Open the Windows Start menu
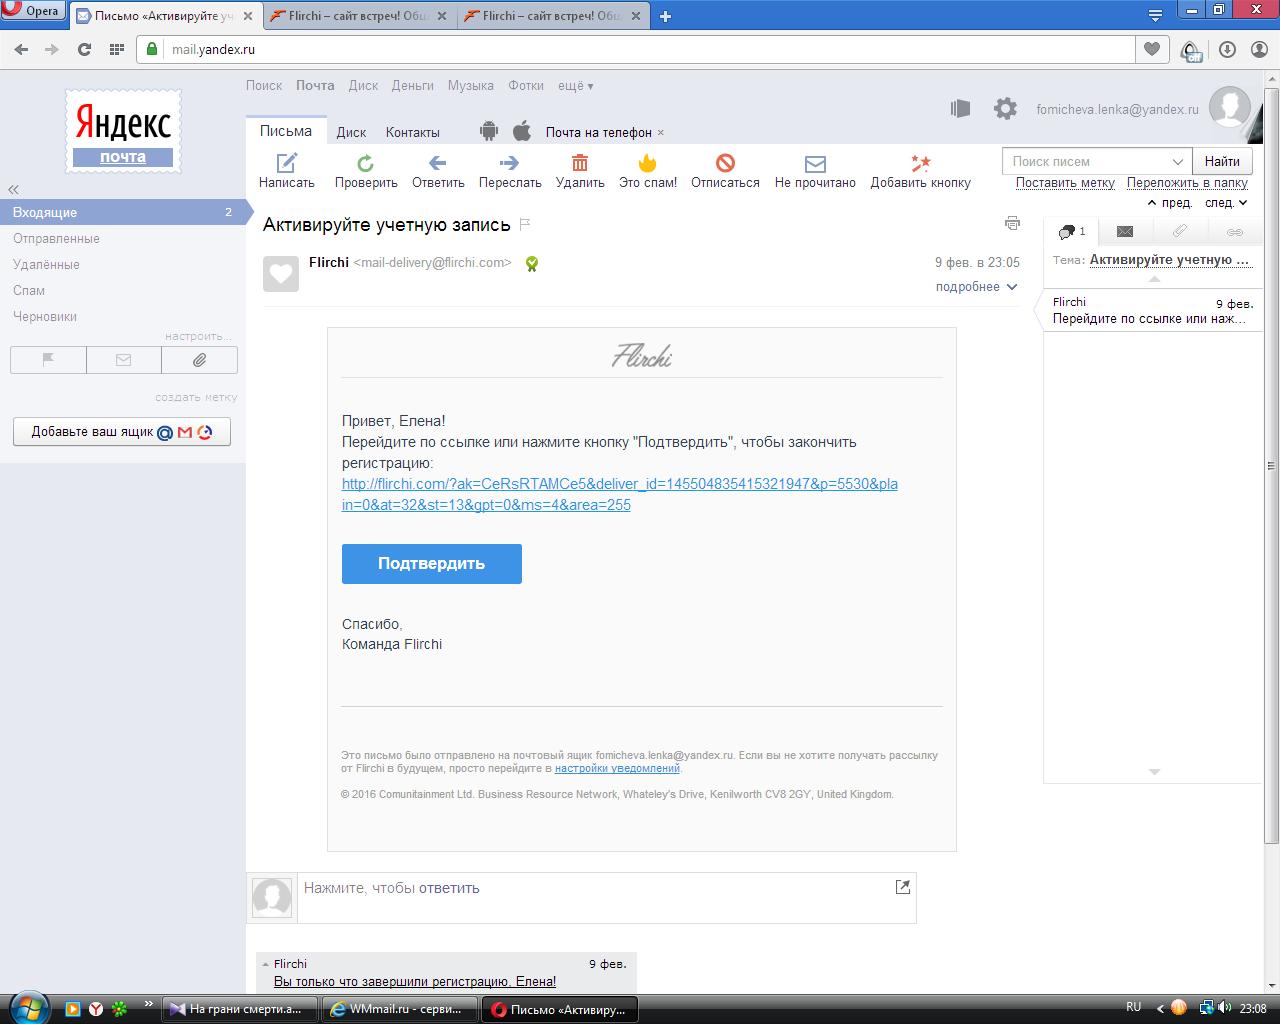Screen dimensions: 1280x1024 27,1007
